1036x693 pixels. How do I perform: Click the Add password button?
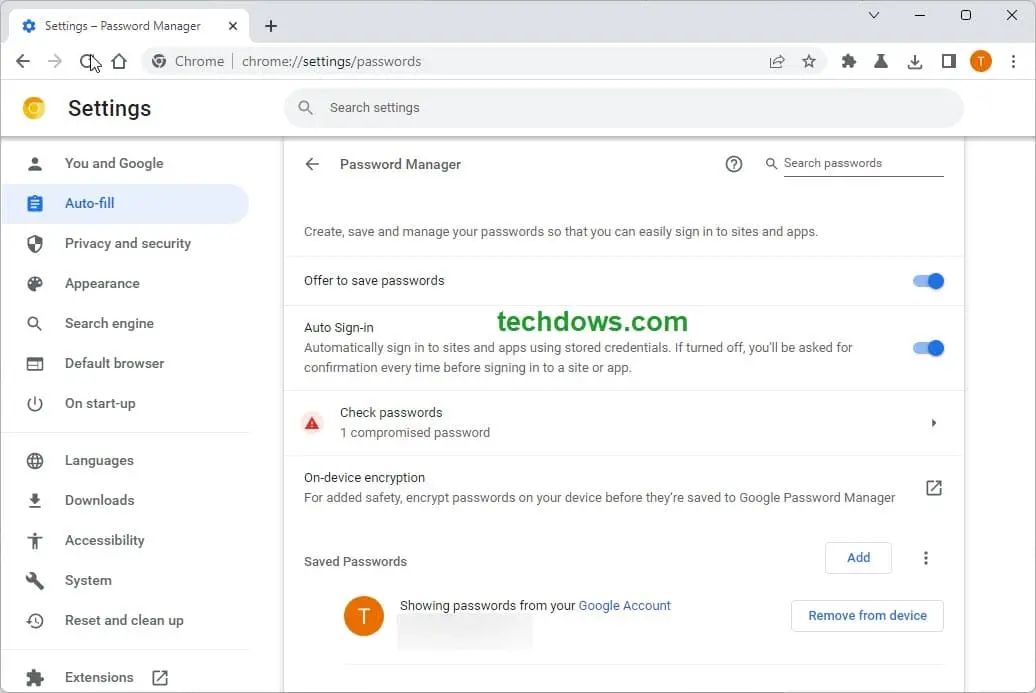pyautogui.click(x=858, y=558)
